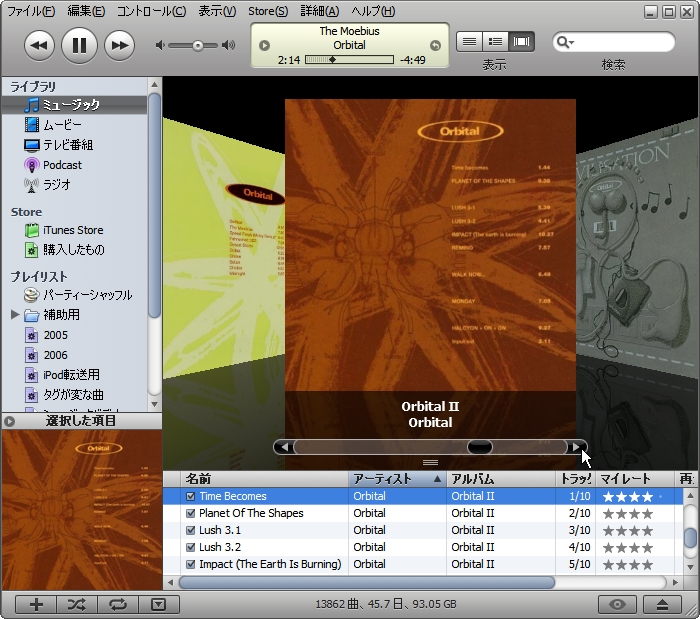Open the 編集(E) menu

(86, 11)
